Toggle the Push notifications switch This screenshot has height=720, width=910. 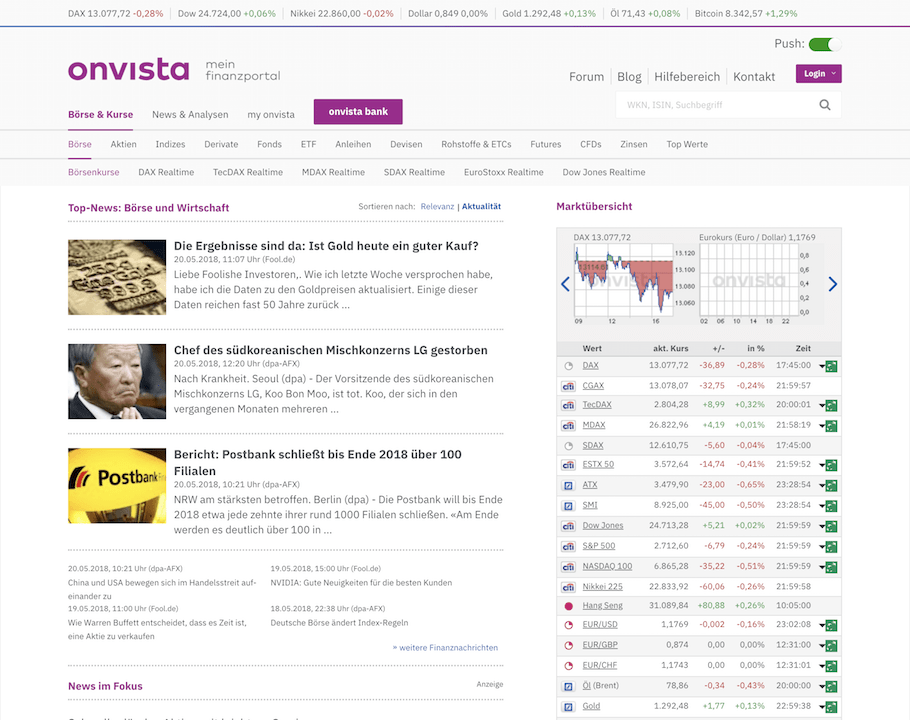click(x=824, y=44)
